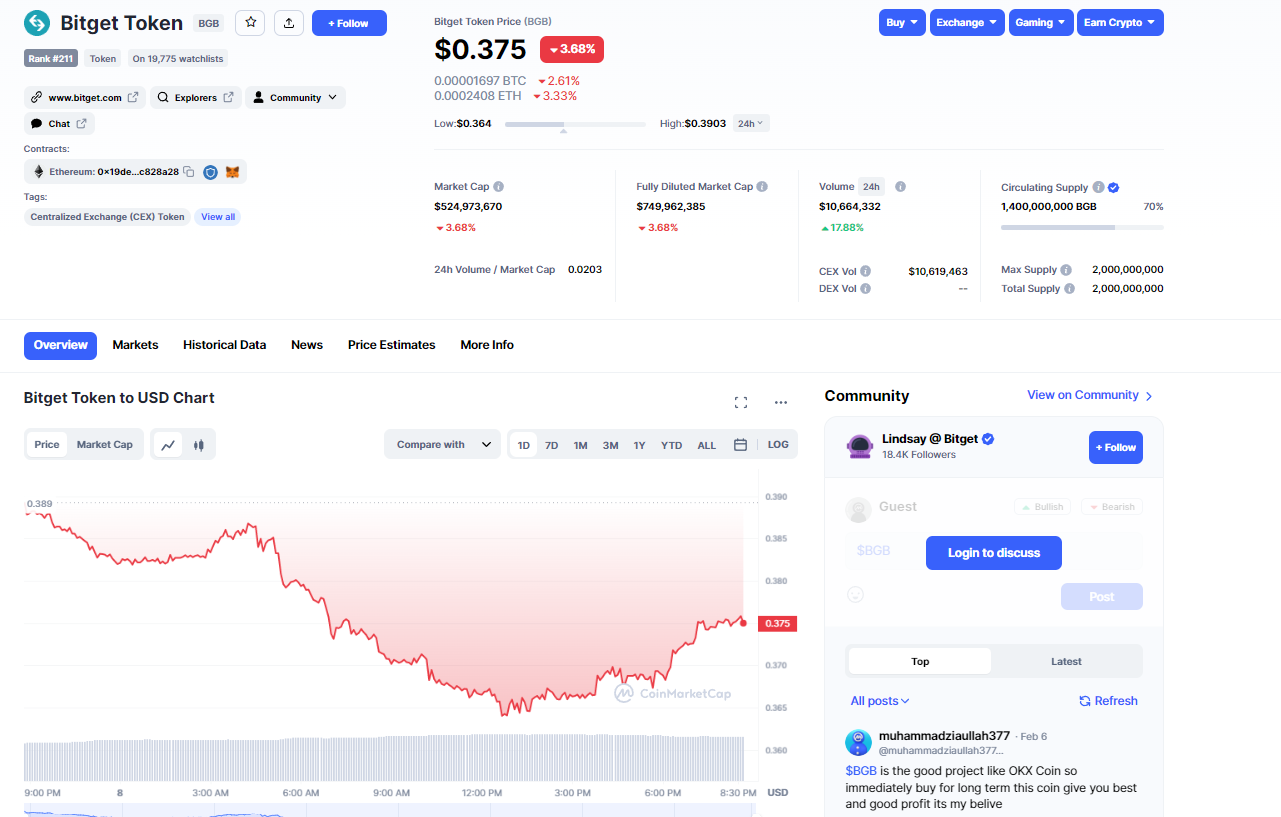Viewport: 1281px width, 817px height.
Task: Select the 7D chart time range
Action: [551, 445]
